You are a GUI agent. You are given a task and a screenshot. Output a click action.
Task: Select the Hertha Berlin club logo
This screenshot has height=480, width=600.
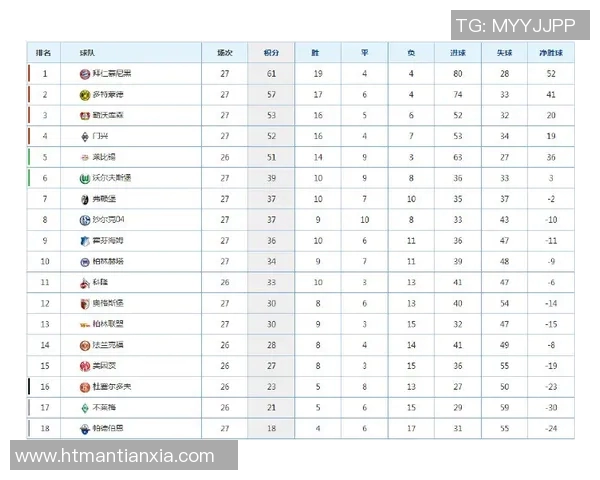pos(85,261)
